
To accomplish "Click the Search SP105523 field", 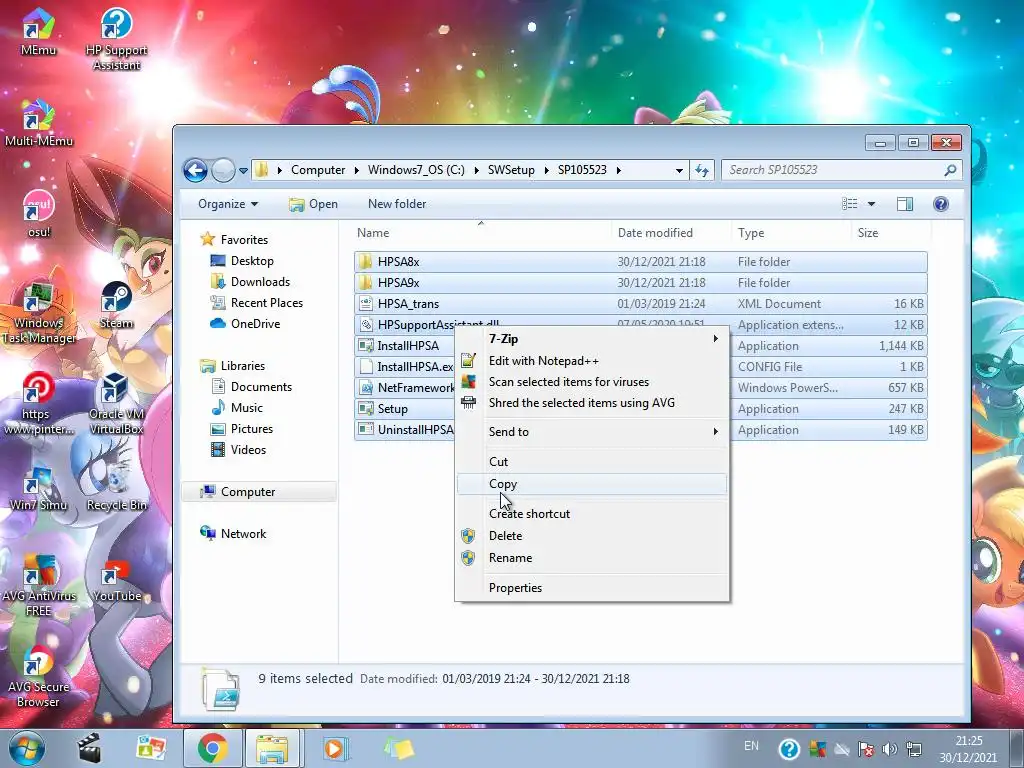I will click(x=842, y=170).
